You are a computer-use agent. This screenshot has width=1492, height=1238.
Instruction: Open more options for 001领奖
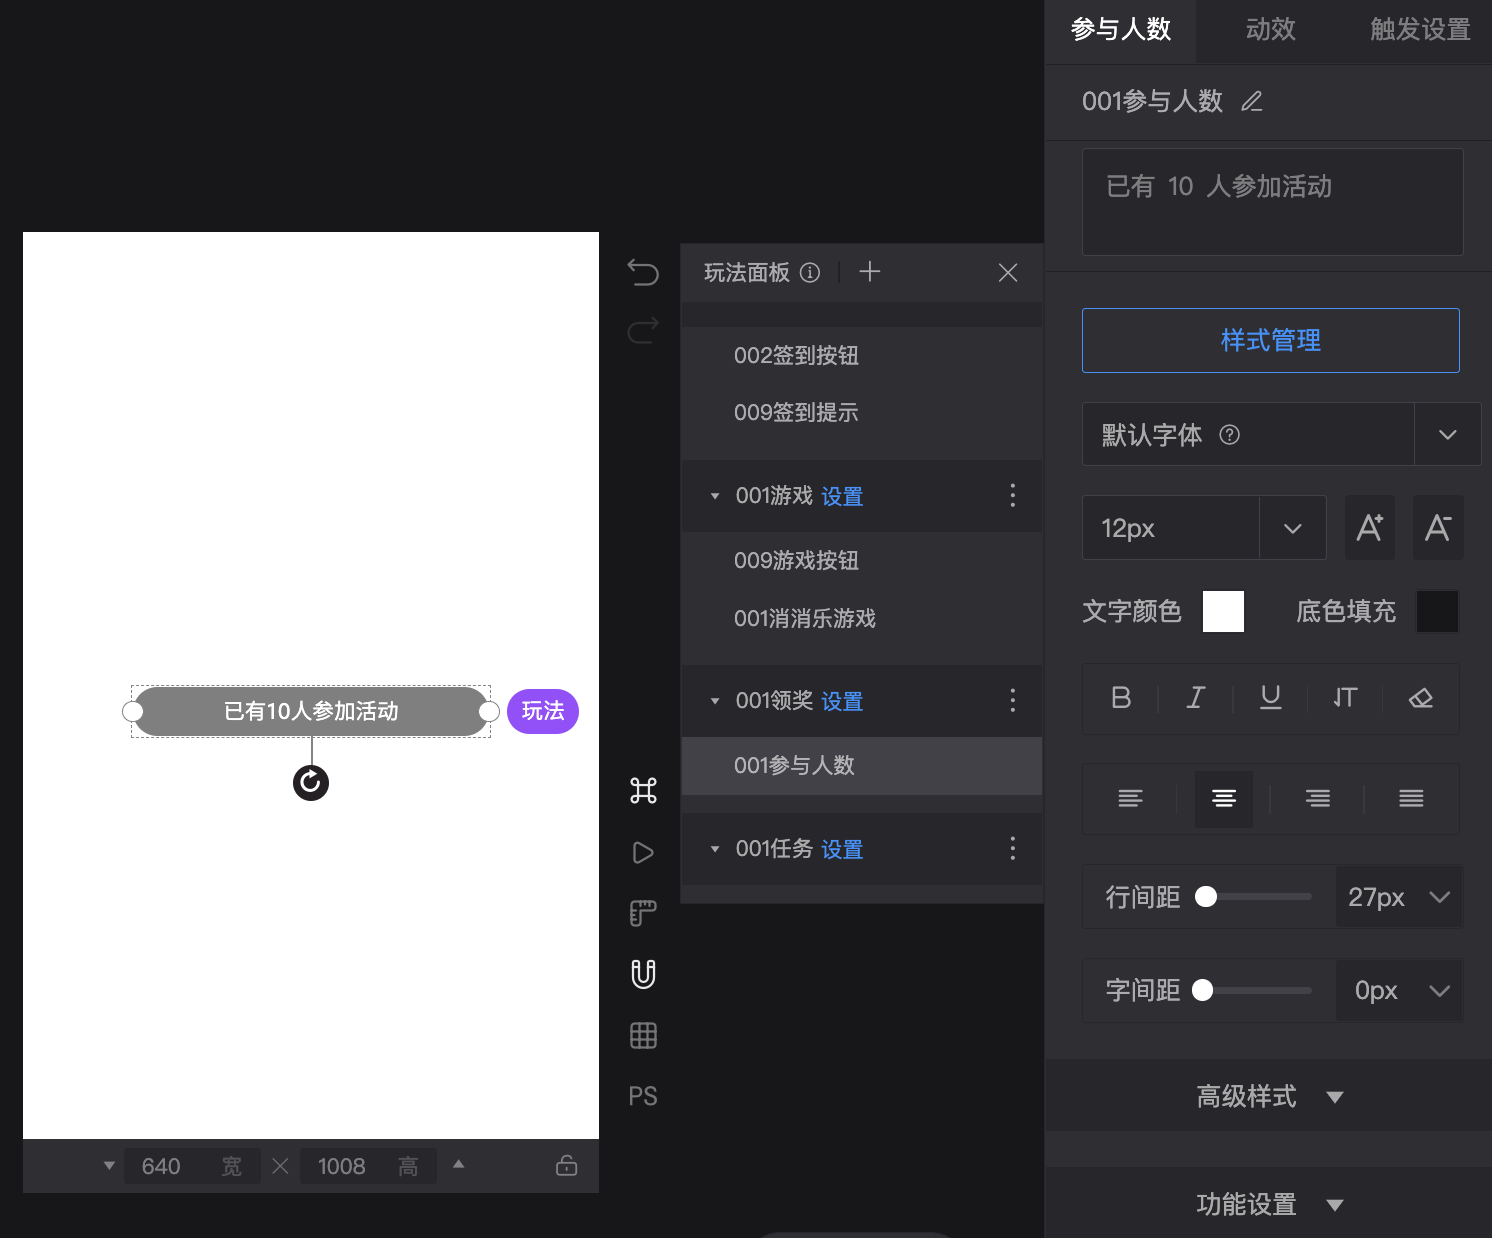(x=1013, y=700)
